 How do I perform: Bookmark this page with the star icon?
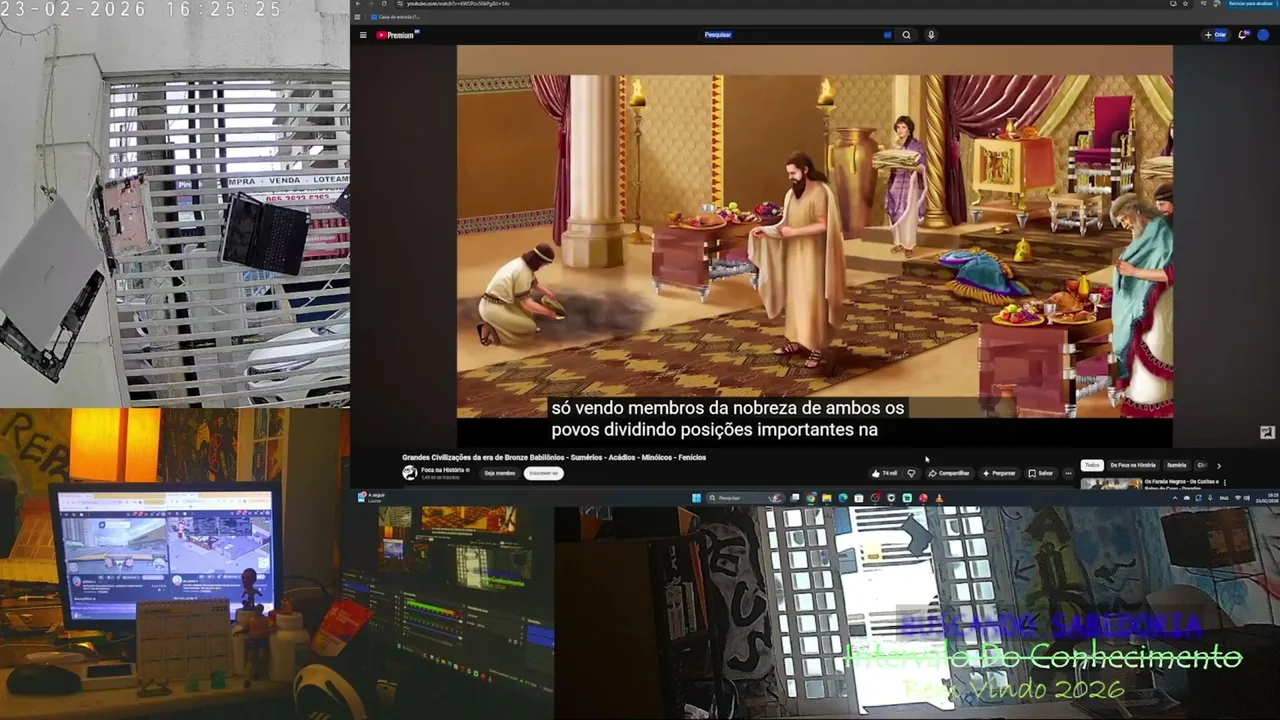1187,4
